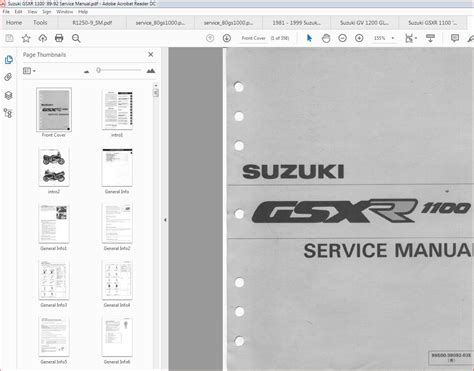Open the Attachments paperclip panel
Viewport: 474px width, 371px height.
click(x=8, y=77)
